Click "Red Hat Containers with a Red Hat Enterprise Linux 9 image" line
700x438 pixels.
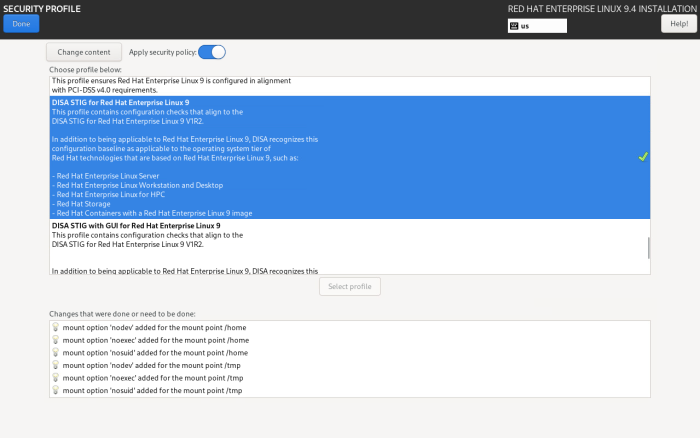(154, 213)
